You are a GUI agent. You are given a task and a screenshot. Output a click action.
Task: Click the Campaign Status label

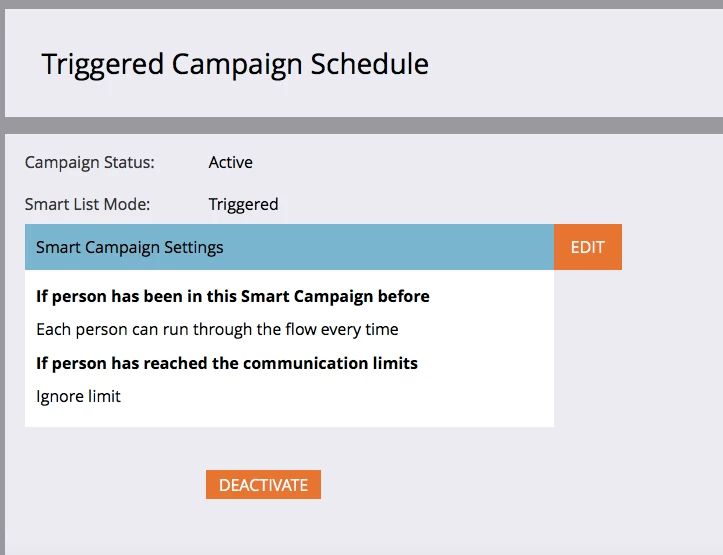tap(89, 162)
